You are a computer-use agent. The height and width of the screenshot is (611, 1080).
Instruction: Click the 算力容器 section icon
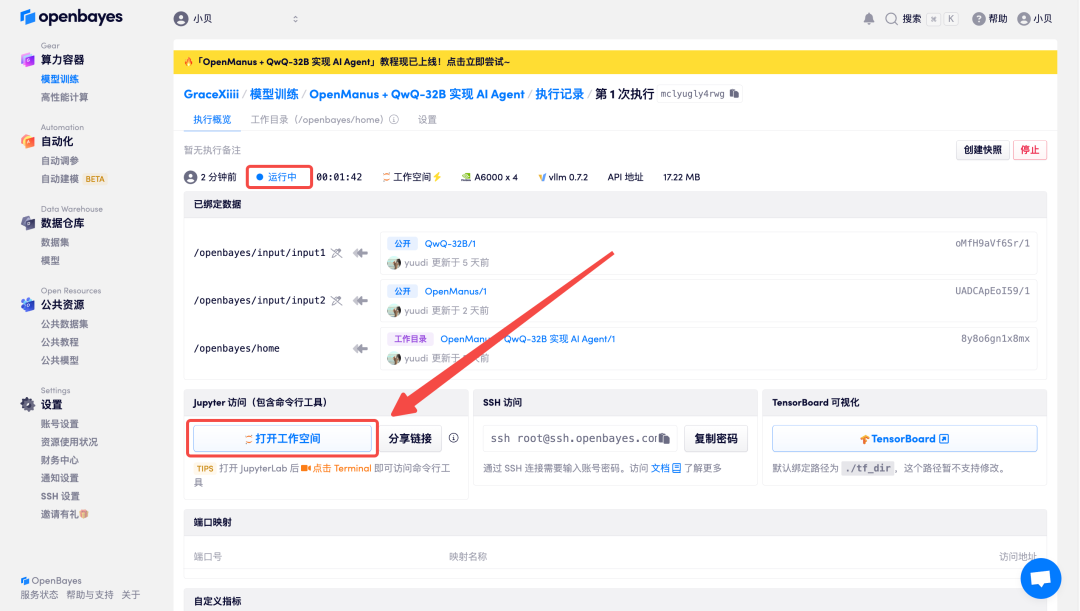(28, 60)
